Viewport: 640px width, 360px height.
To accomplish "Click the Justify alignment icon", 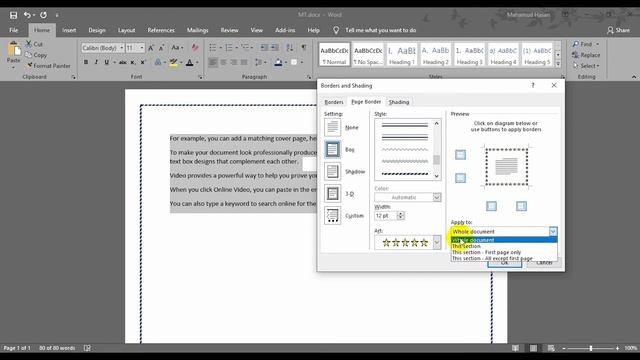I will [x=244, y=62].
